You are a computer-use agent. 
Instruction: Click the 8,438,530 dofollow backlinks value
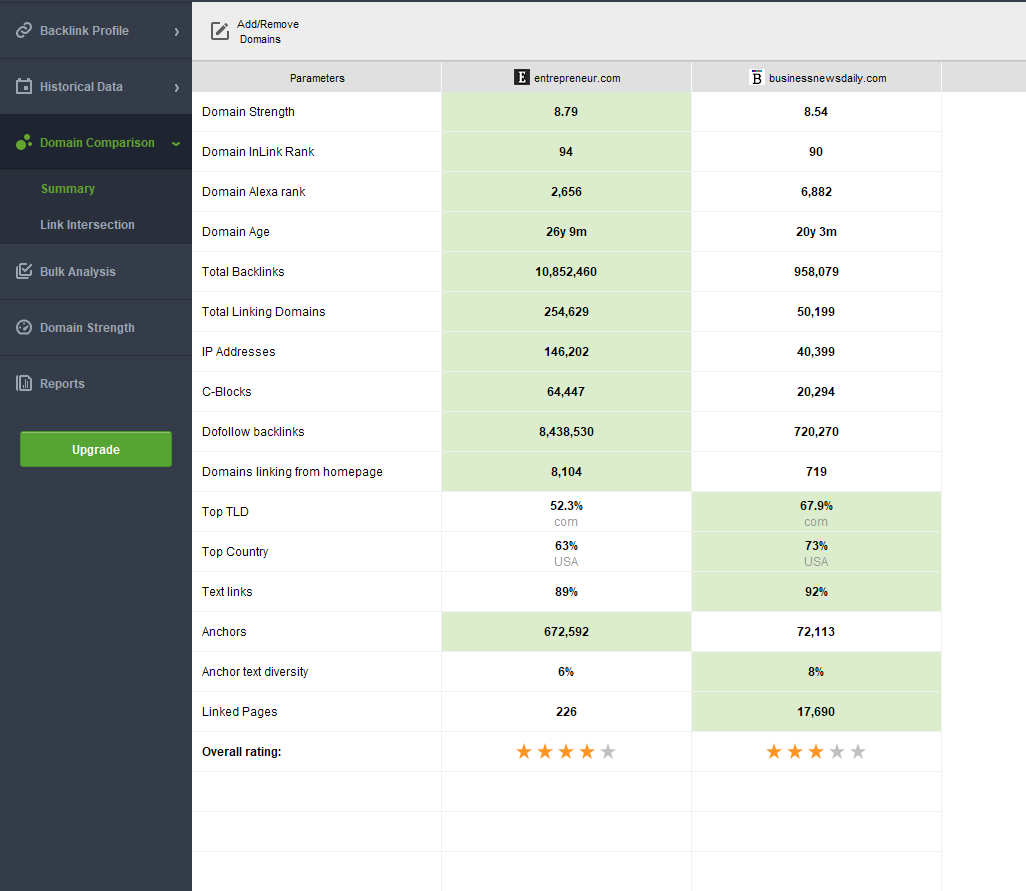(x=566, y=431)
